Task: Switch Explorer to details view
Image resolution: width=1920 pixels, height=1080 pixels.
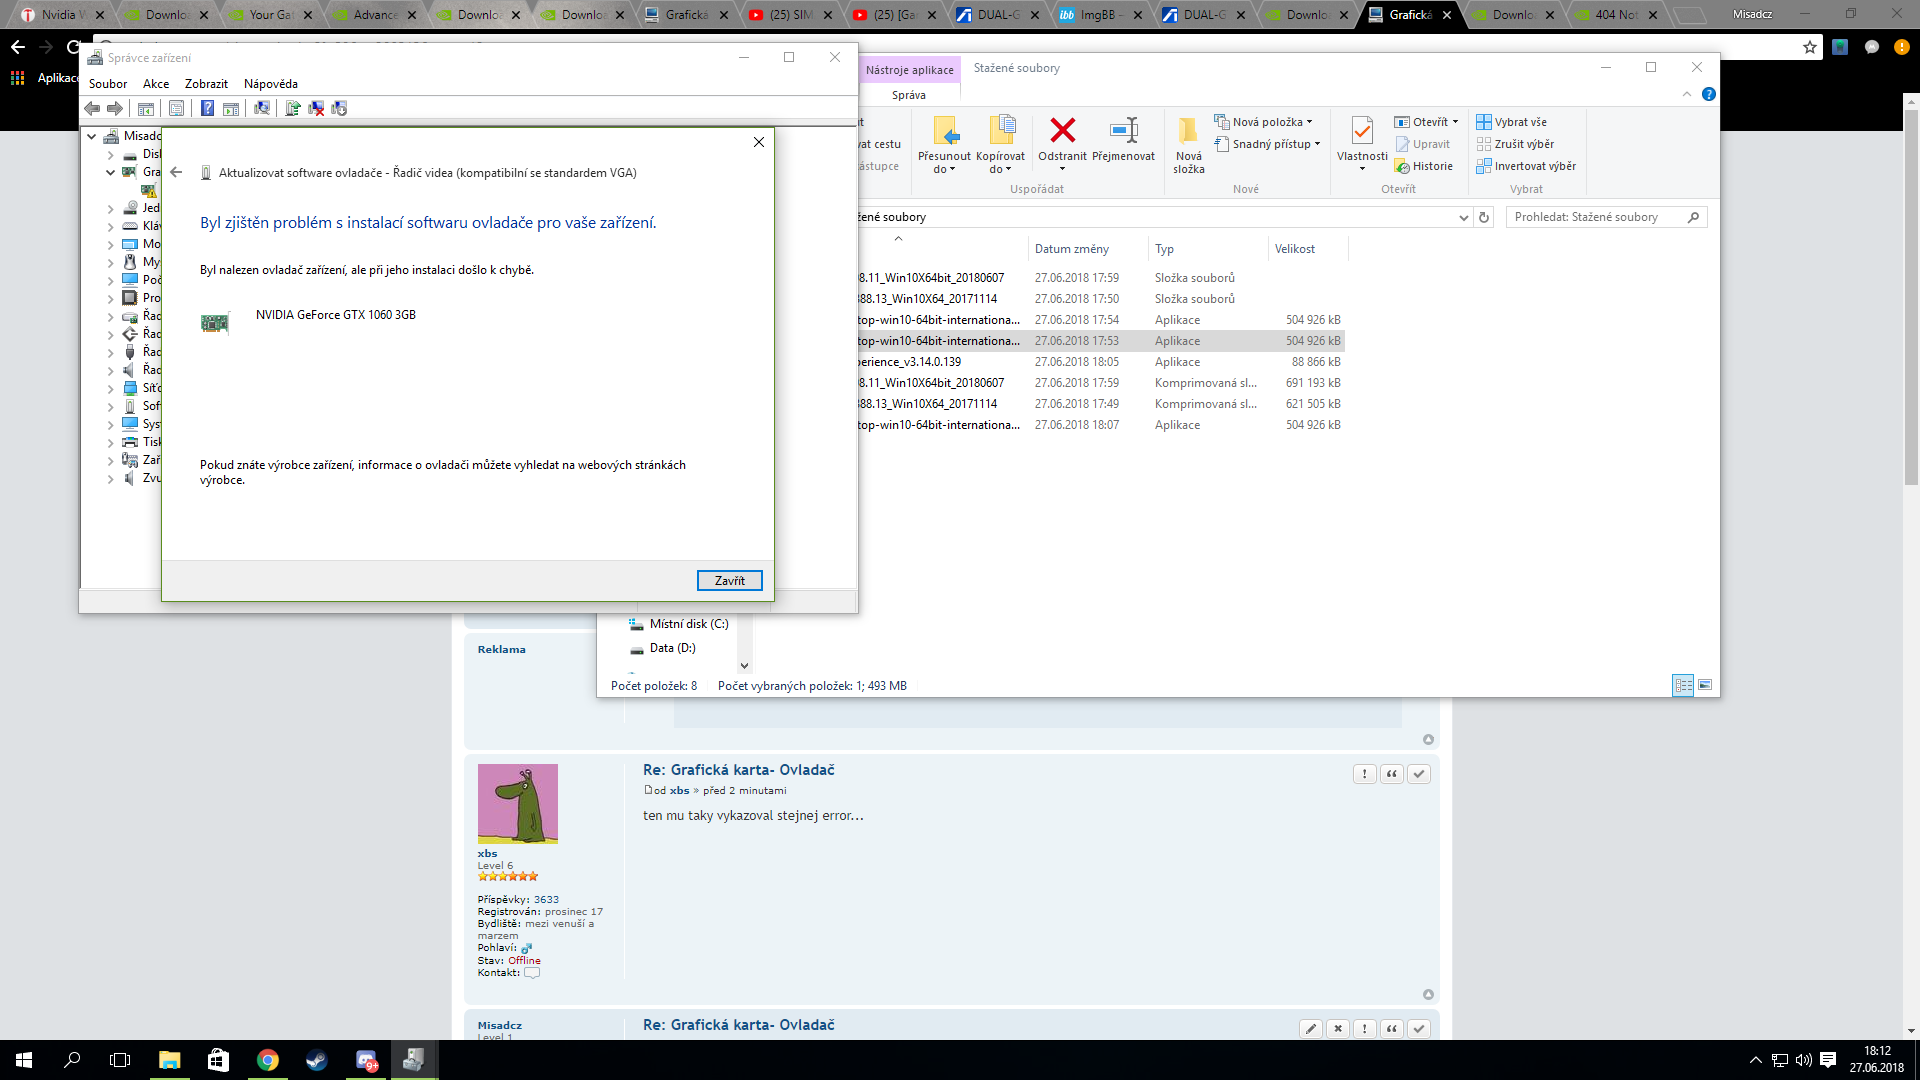Action: pos(1683,685)
